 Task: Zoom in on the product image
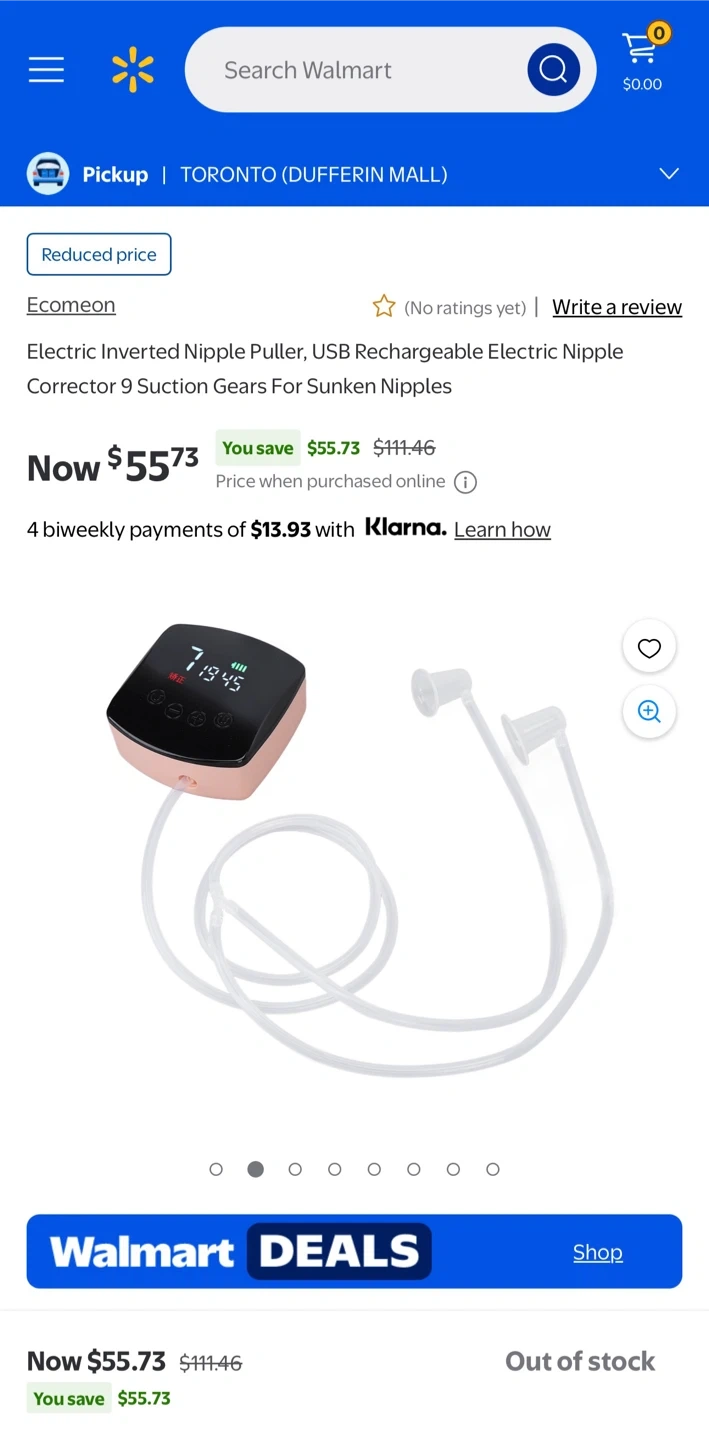point(649,711)
